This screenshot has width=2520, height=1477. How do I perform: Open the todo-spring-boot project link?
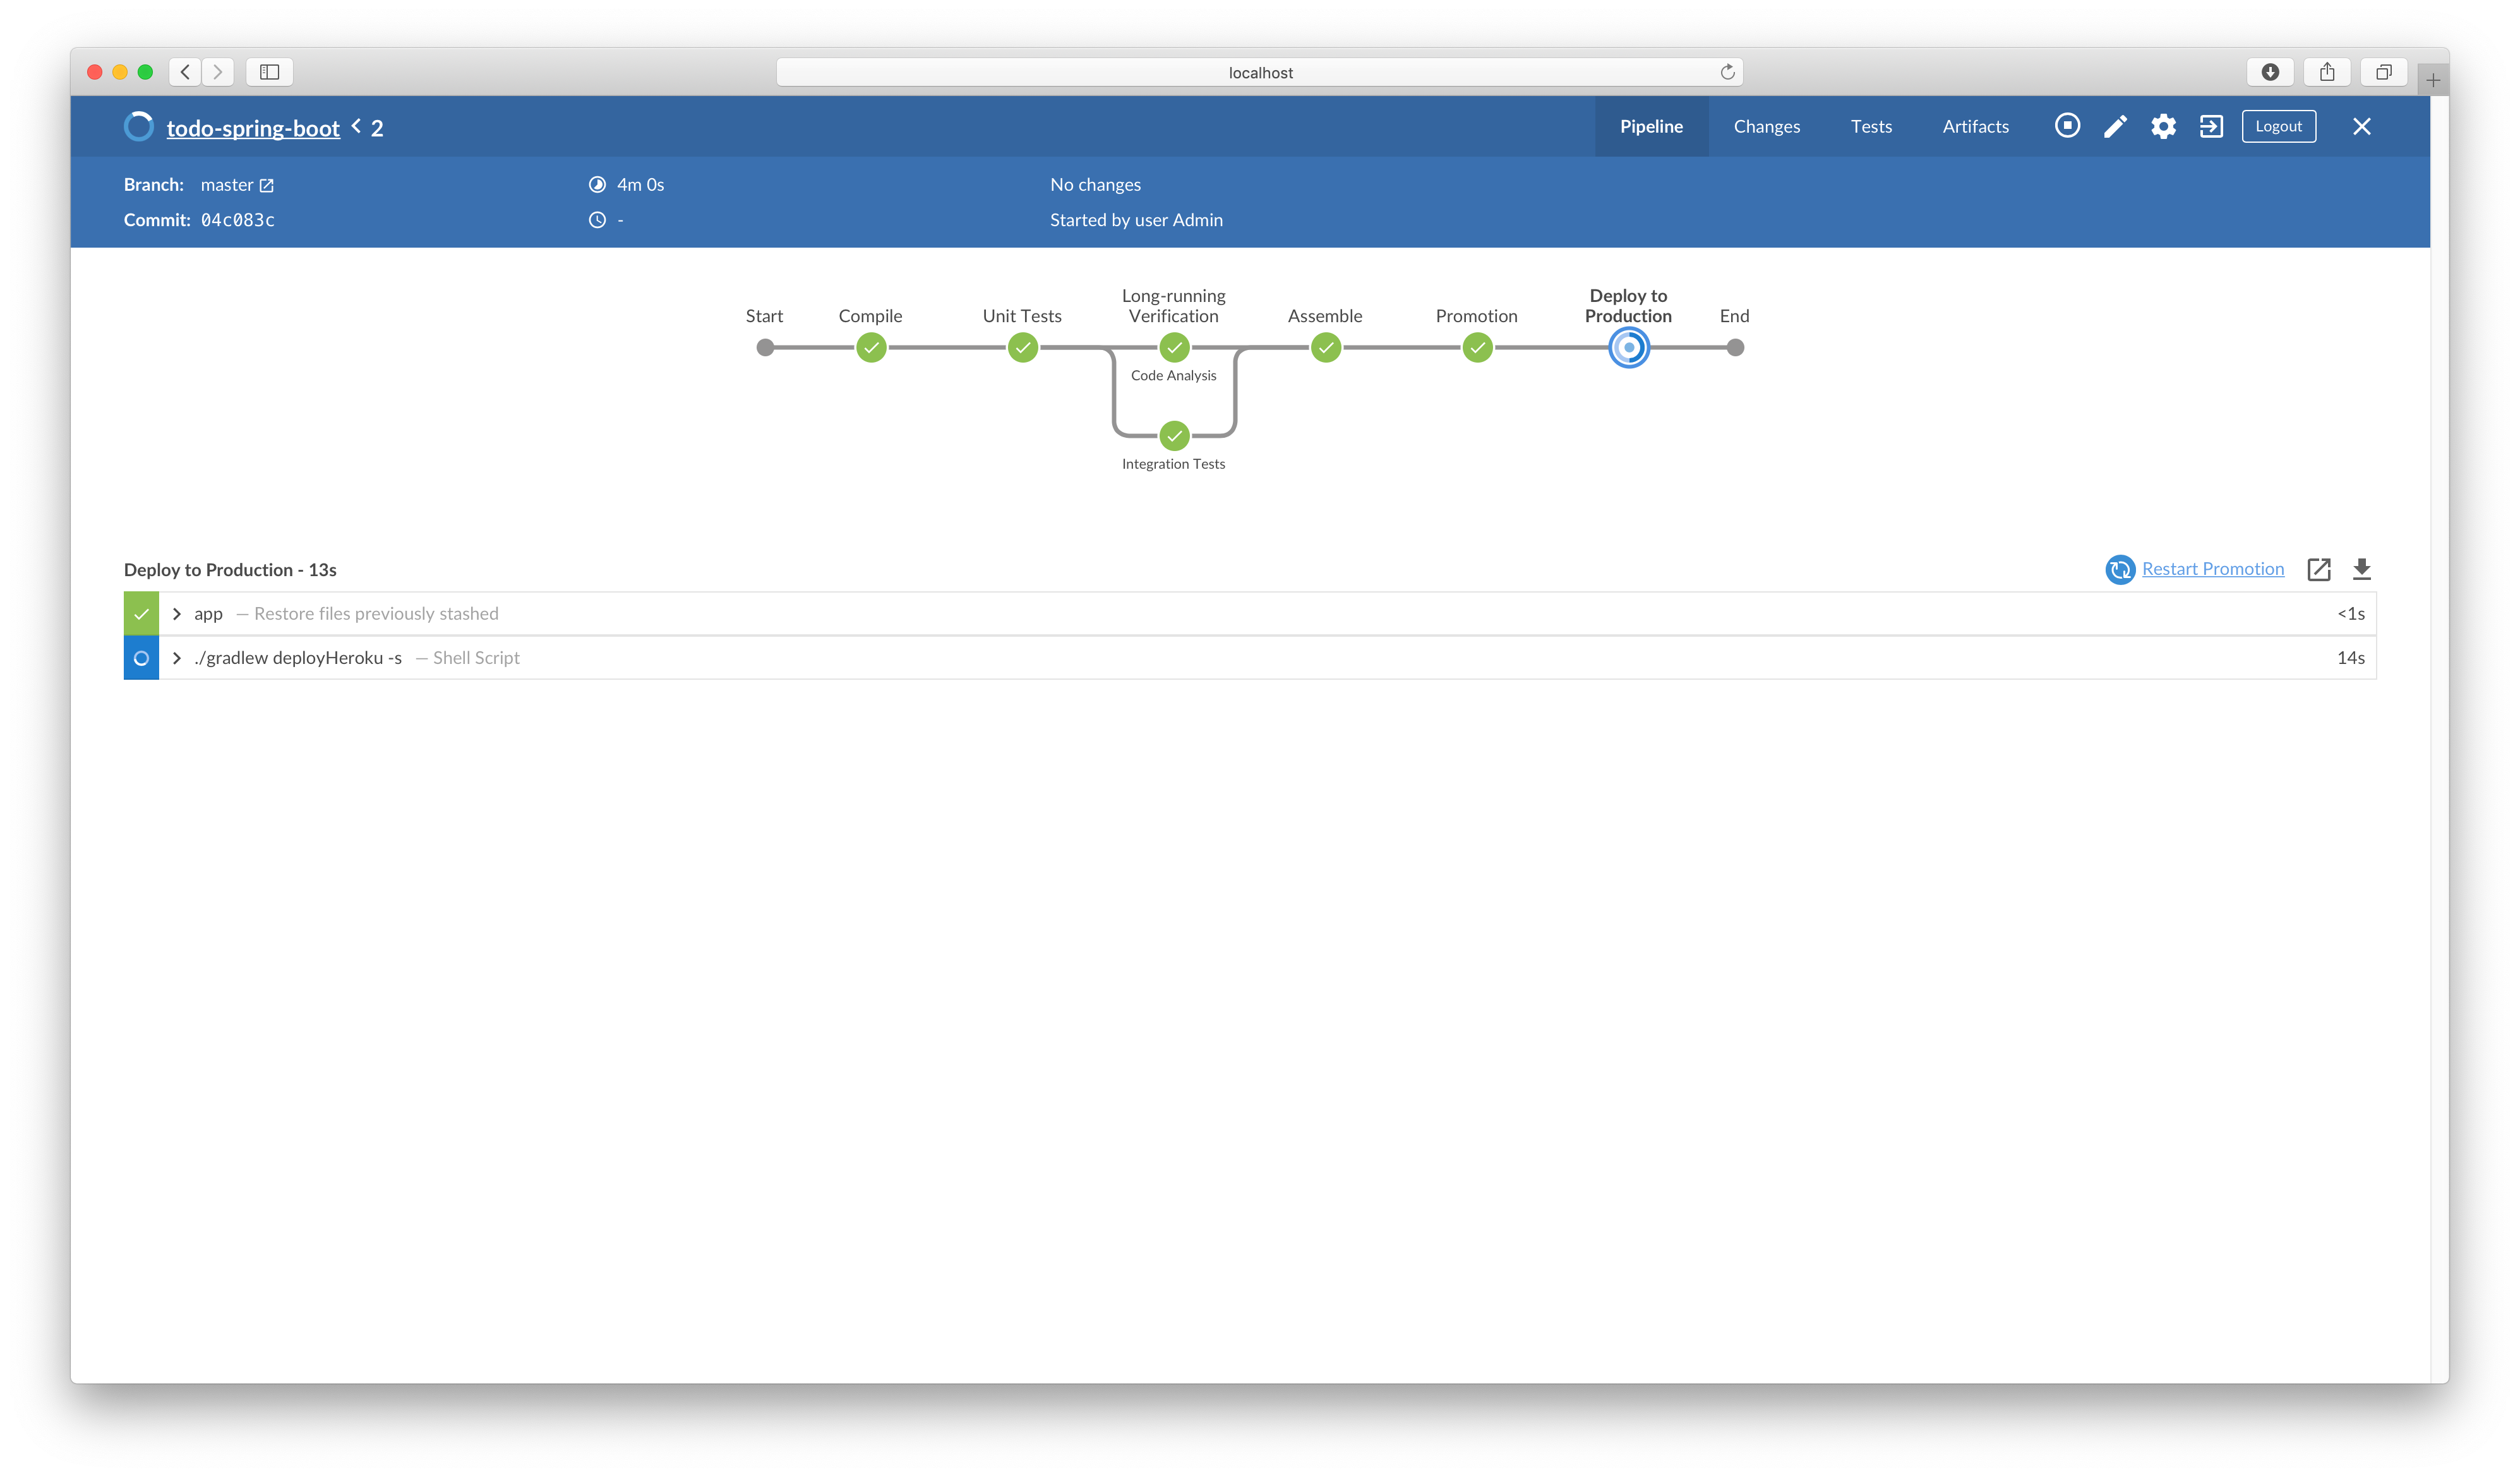[253, 128]
